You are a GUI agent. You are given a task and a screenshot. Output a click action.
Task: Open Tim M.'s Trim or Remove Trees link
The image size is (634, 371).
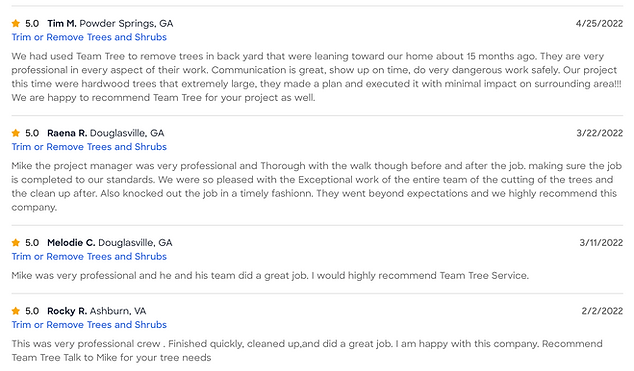(x=89, y=37)
